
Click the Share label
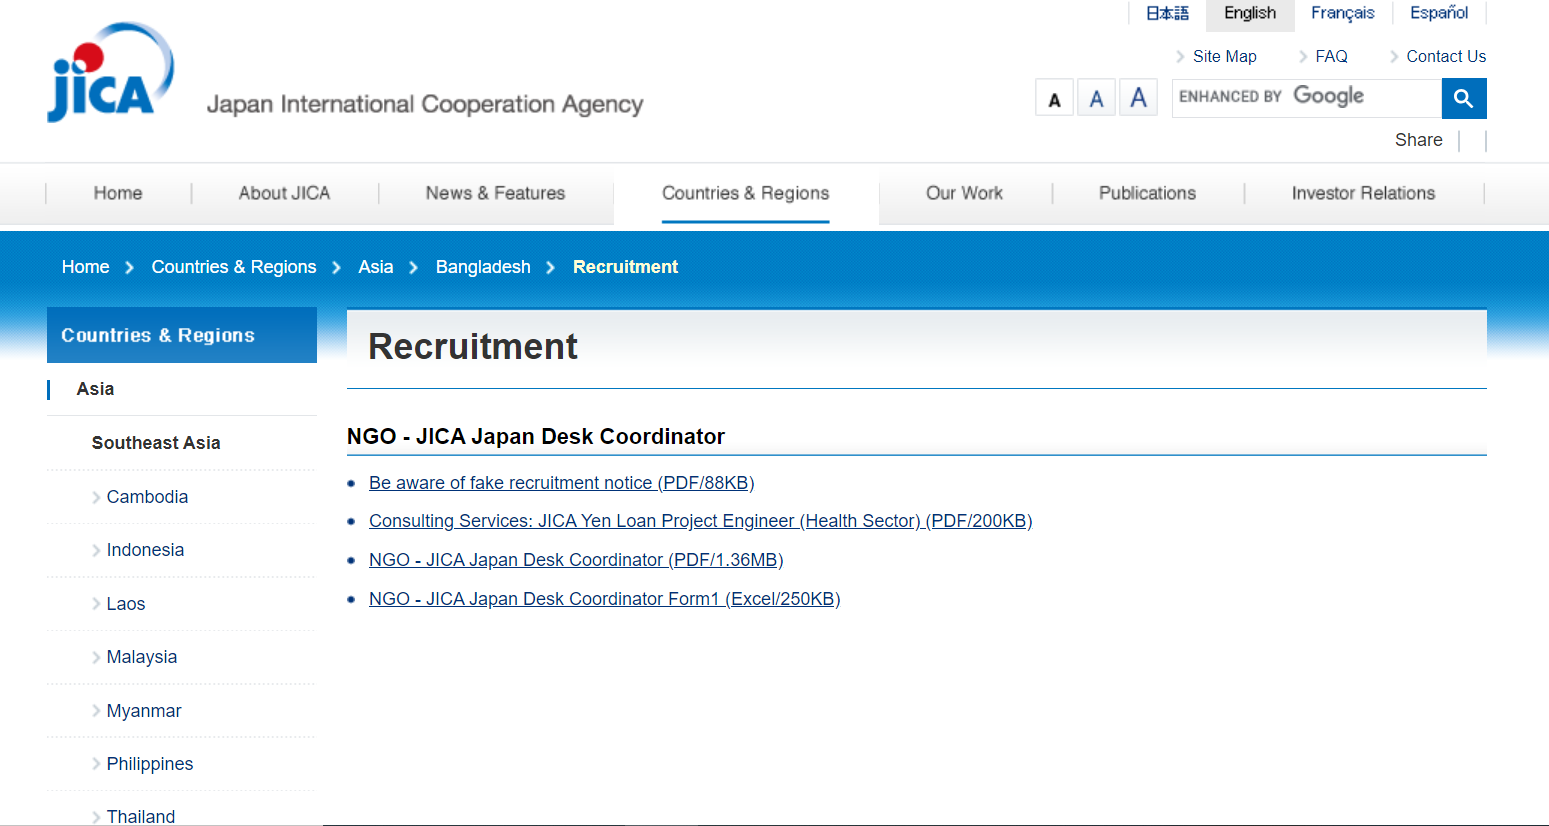click(x=1418, y=140)
